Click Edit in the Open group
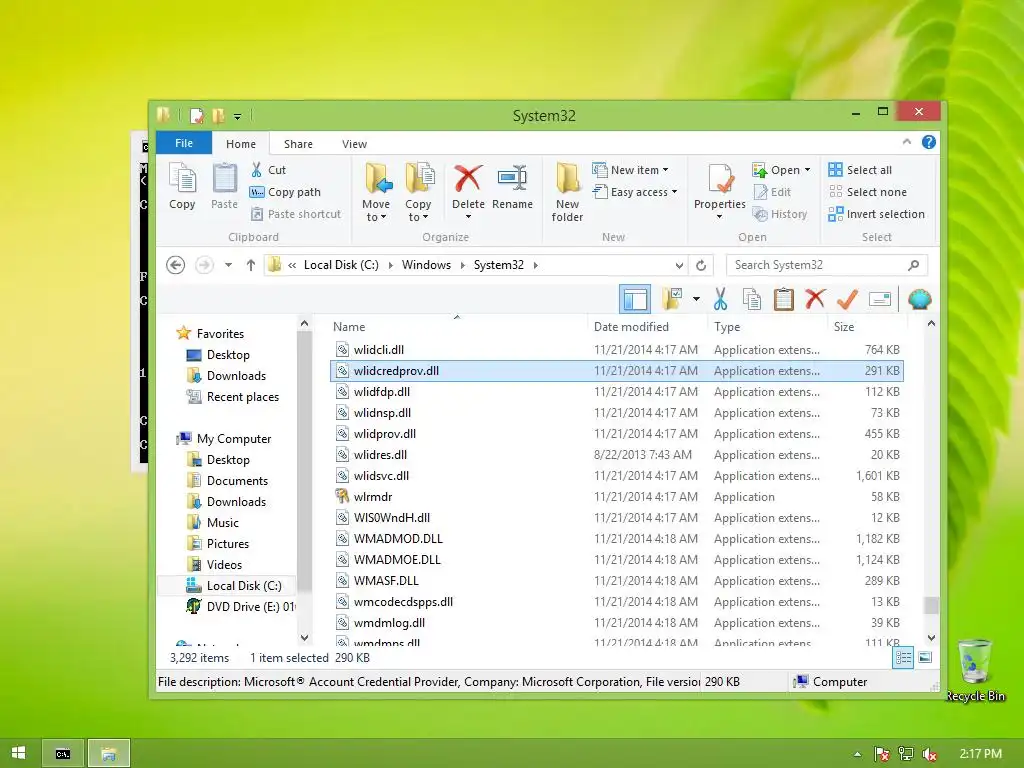1024x768 pixels. tap(772, 192)
